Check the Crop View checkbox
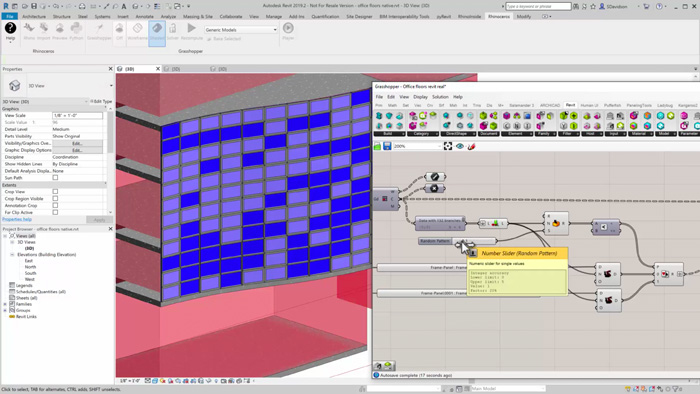 pos(55,191)
